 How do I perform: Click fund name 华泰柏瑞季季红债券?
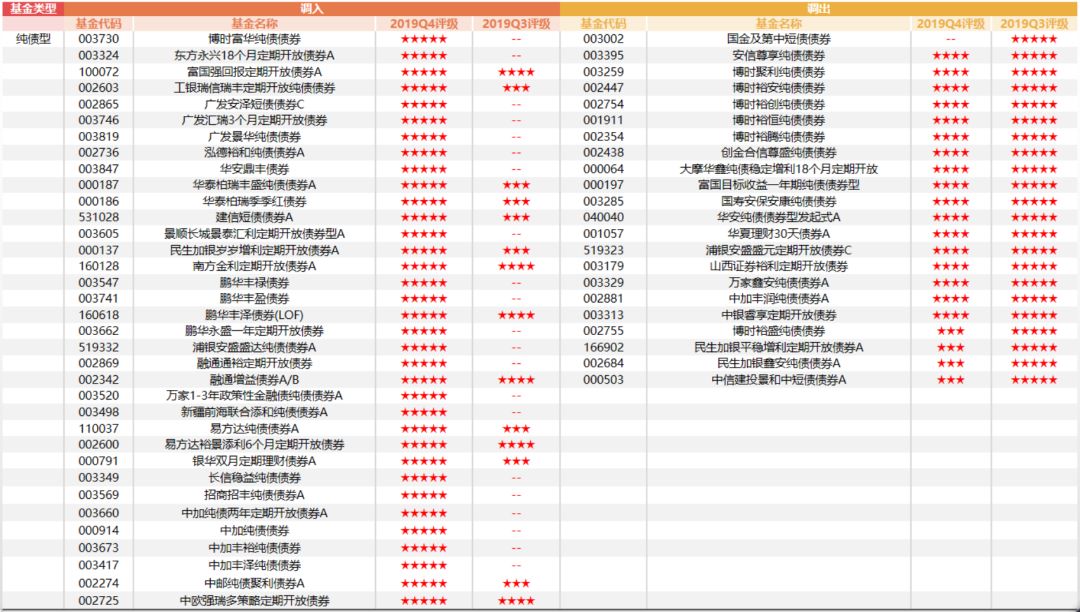255,201
